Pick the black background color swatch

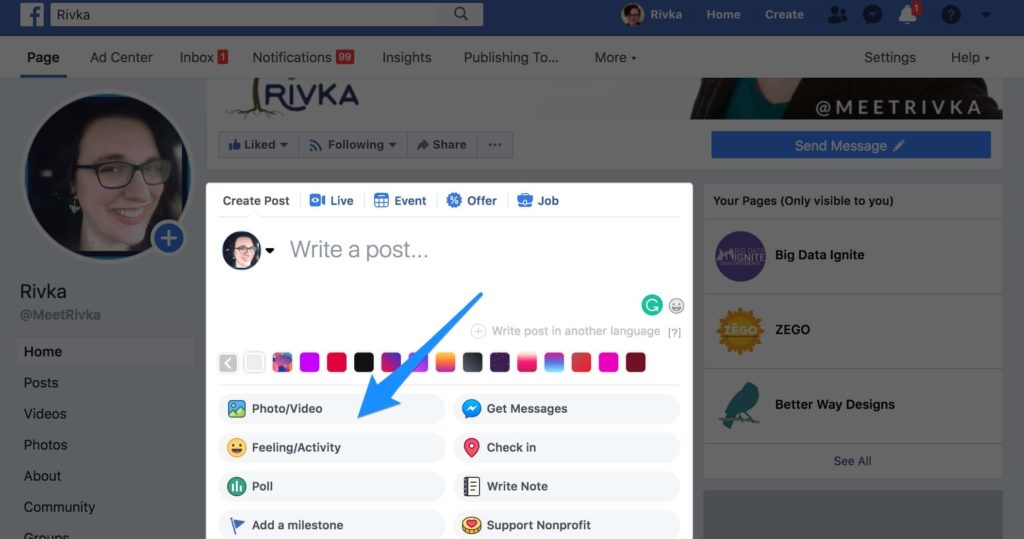[364, 362]
